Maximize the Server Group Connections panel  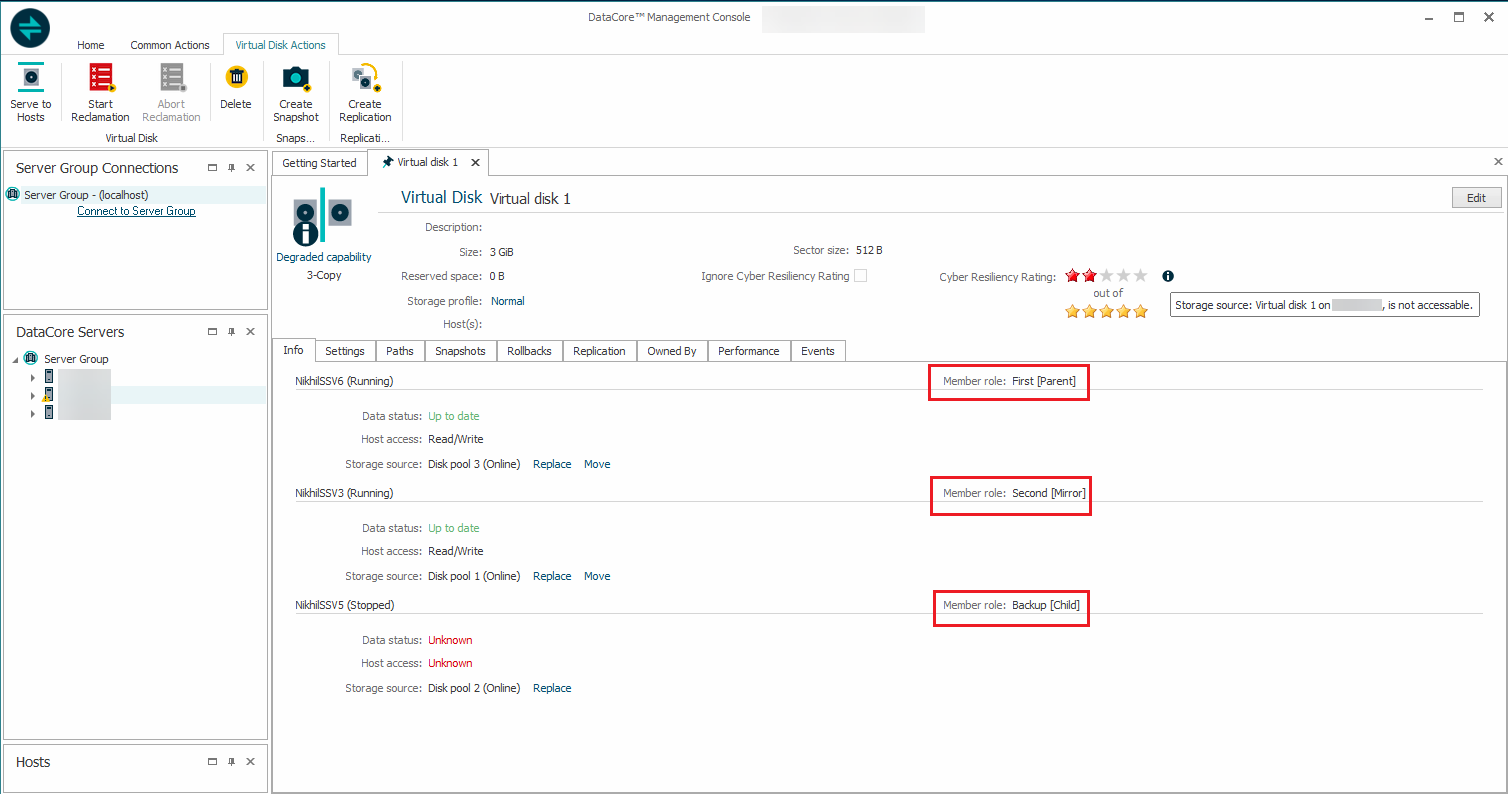click(x=212, y=168)
